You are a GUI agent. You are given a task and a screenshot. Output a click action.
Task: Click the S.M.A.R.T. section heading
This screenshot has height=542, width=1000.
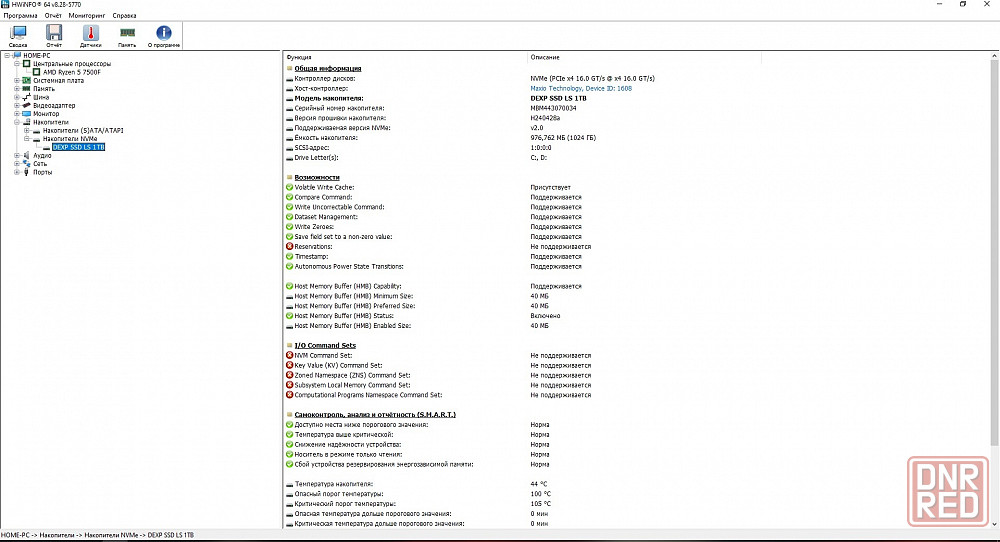[x=375, y=414]
